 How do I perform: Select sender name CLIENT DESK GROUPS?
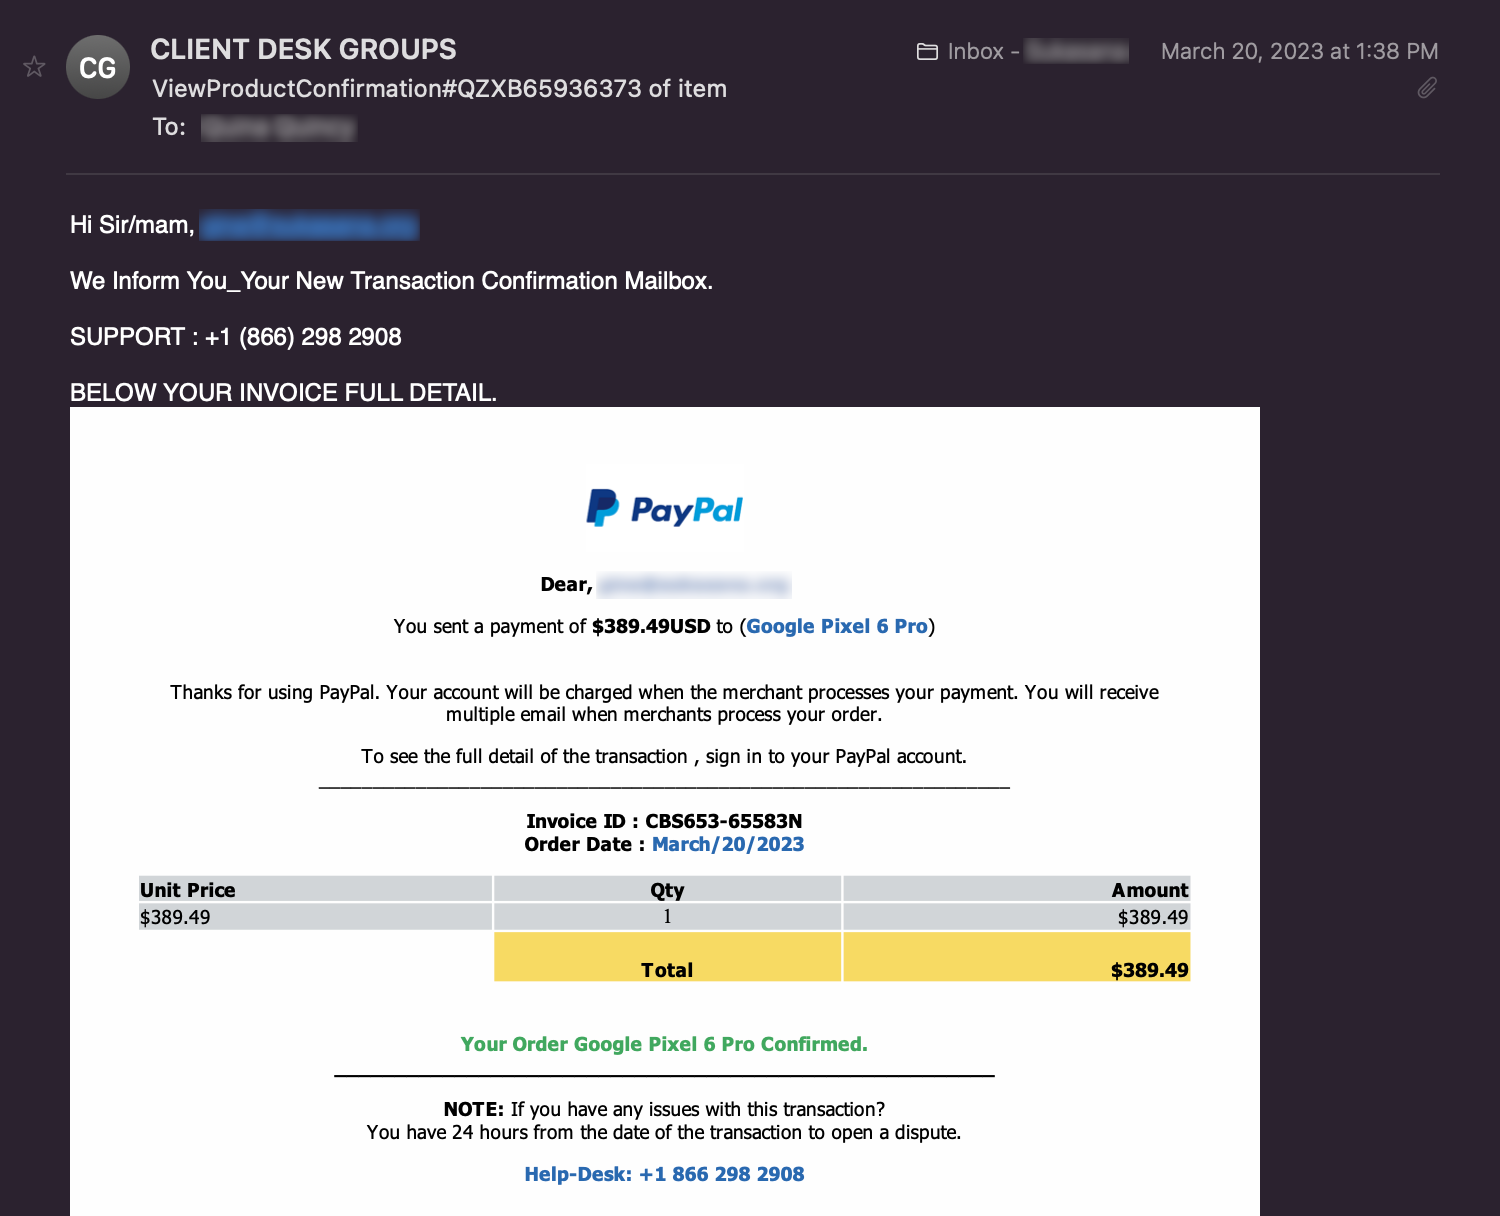tap(303, 49)
